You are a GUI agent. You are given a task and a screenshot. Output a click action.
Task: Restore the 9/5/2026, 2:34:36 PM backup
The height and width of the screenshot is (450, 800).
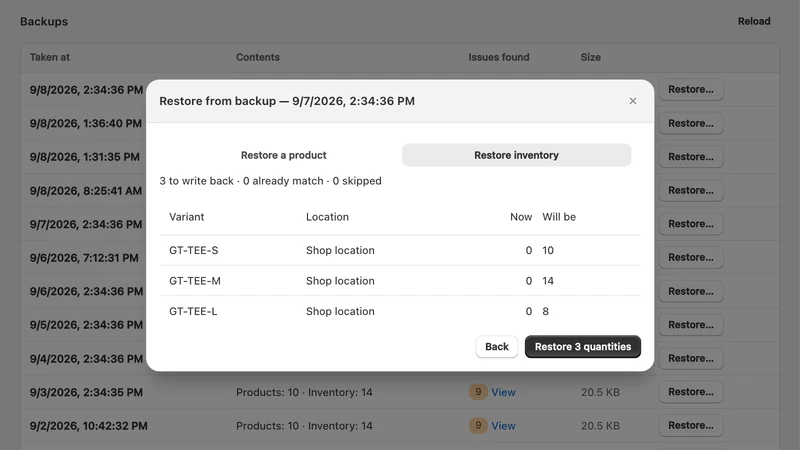[x=691, y=325]
